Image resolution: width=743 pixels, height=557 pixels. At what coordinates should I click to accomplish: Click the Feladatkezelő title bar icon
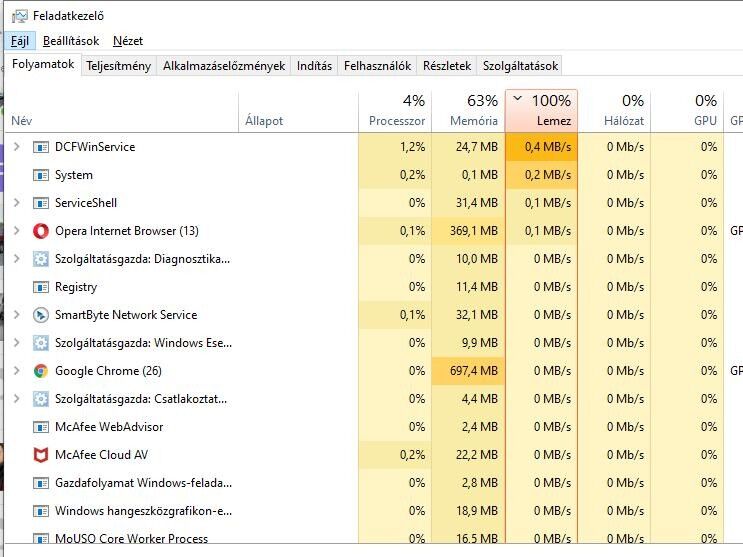coord(19,16)
